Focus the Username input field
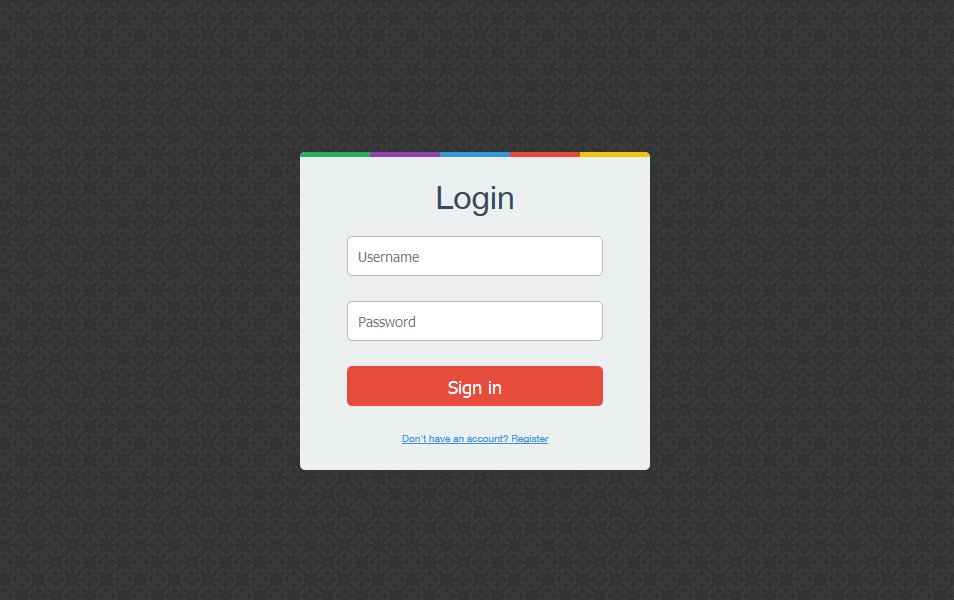This screenshot has width=954, height=600. (x=475, y=256)
